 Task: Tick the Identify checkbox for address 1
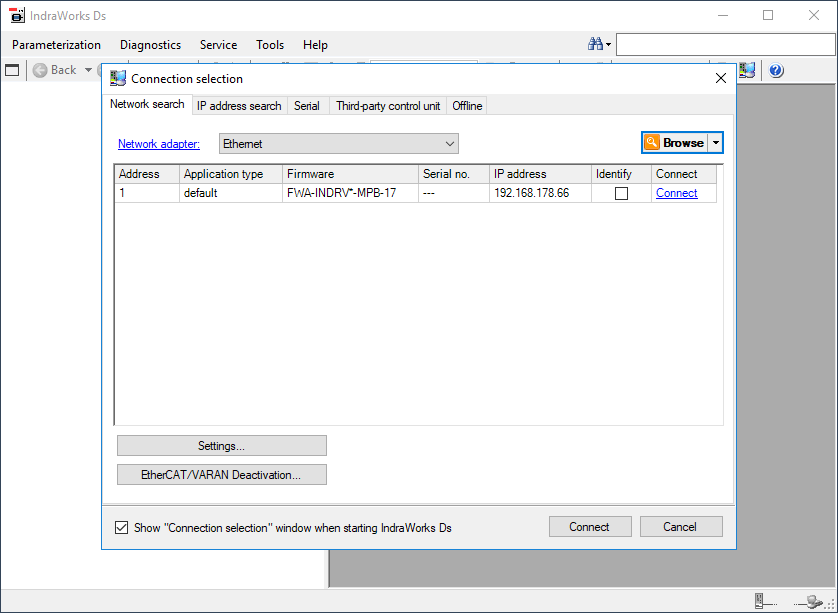coord(621,193)
